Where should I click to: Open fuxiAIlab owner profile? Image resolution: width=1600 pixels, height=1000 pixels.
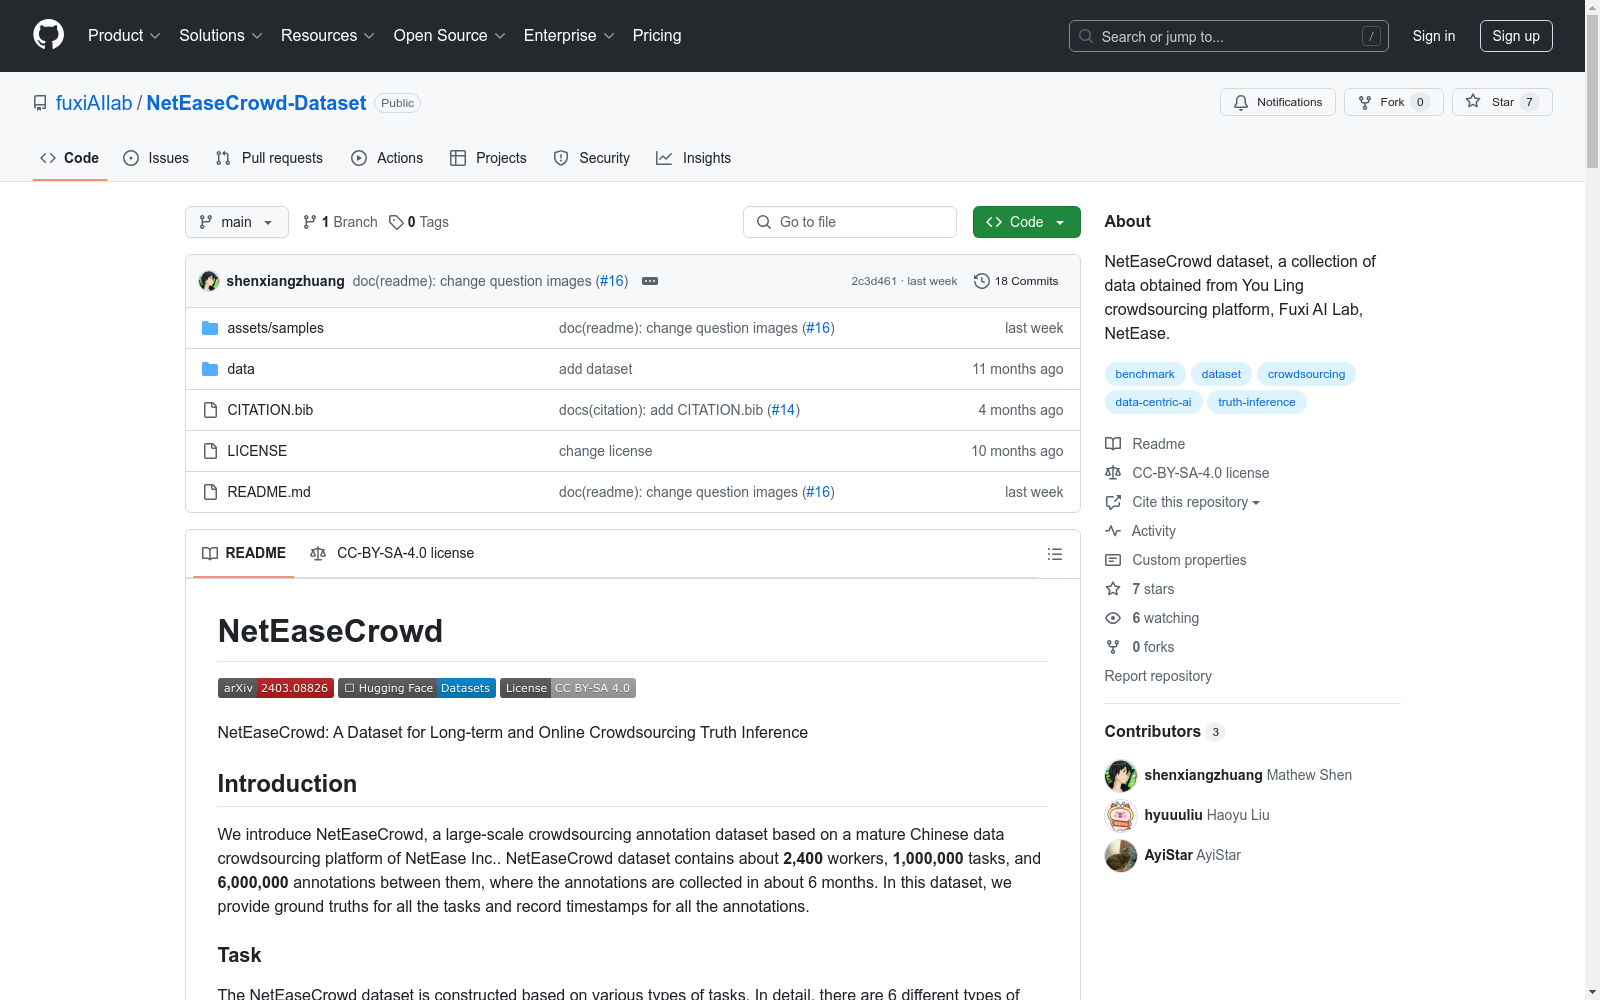94,103
